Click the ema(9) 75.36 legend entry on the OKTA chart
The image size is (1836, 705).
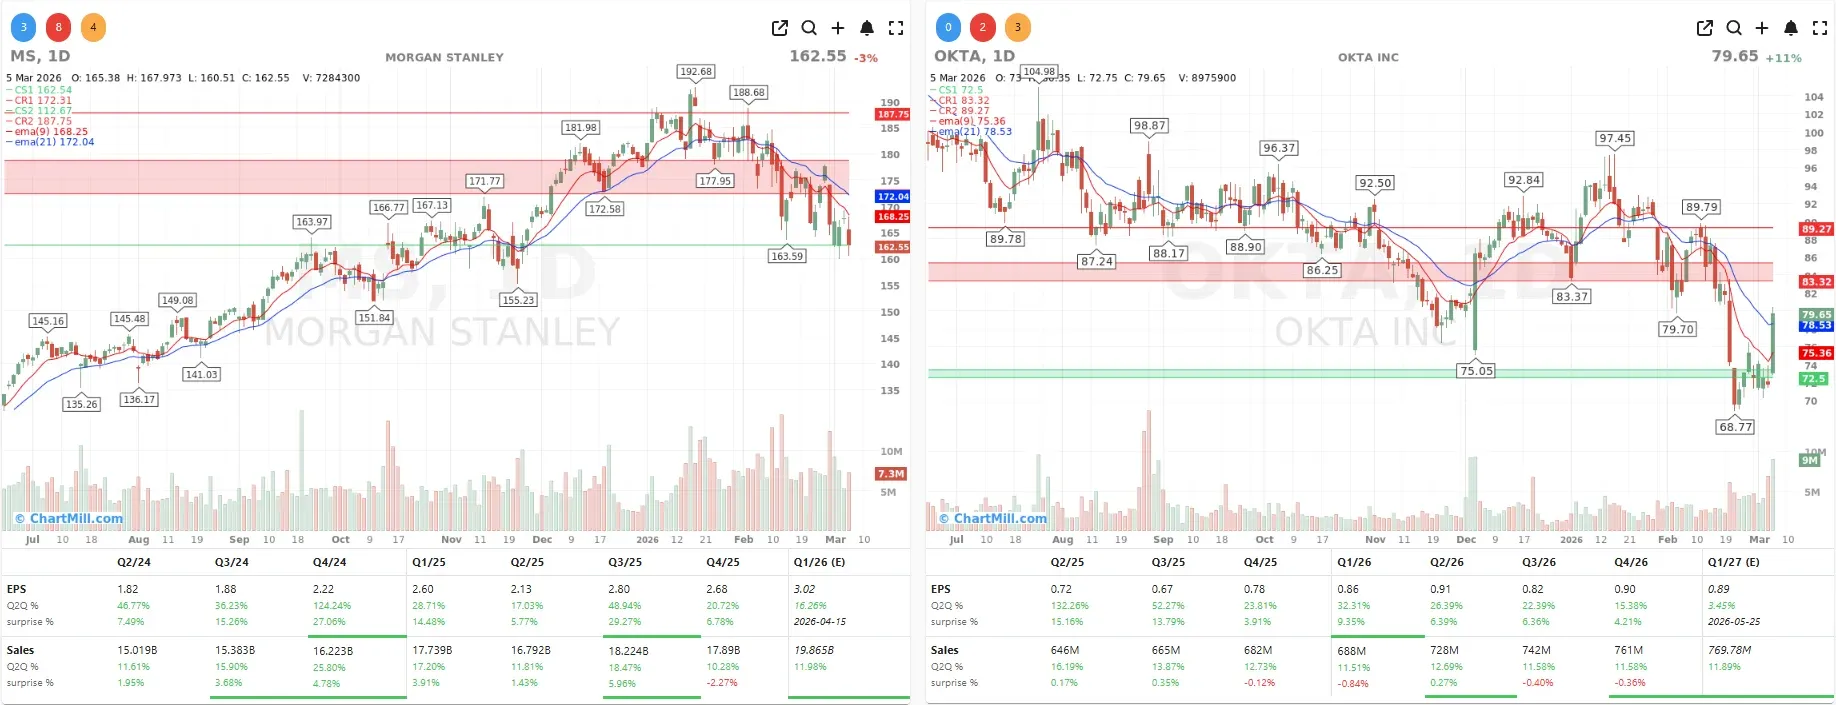(x=968, y=121)
